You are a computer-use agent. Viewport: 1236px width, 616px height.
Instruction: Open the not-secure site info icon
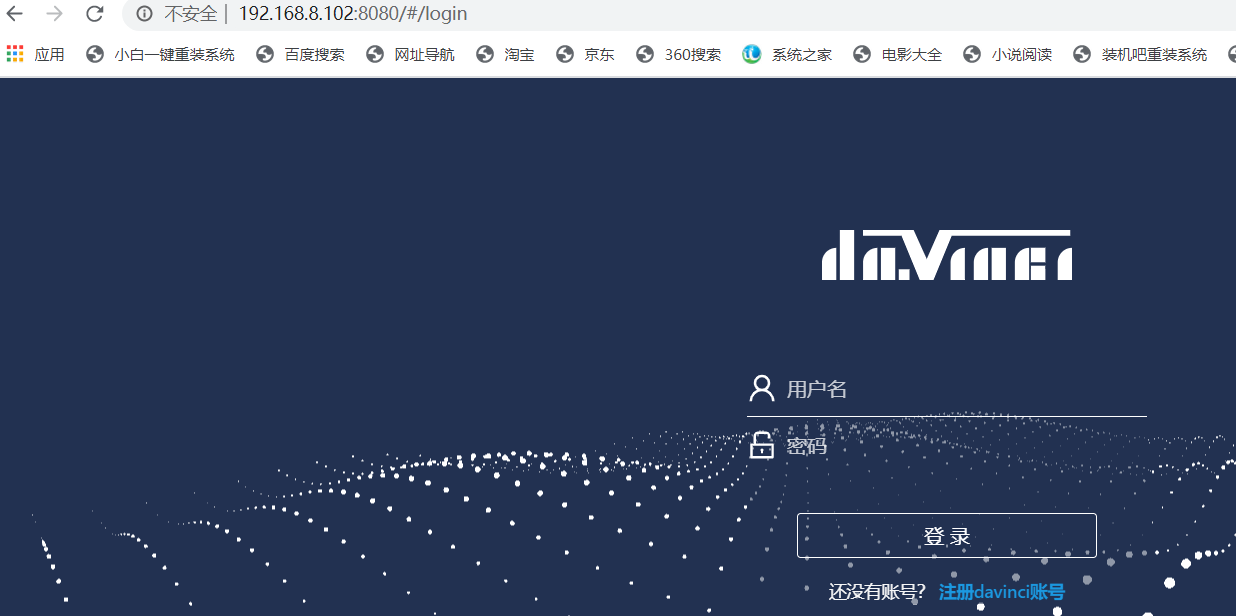[144, 14]
